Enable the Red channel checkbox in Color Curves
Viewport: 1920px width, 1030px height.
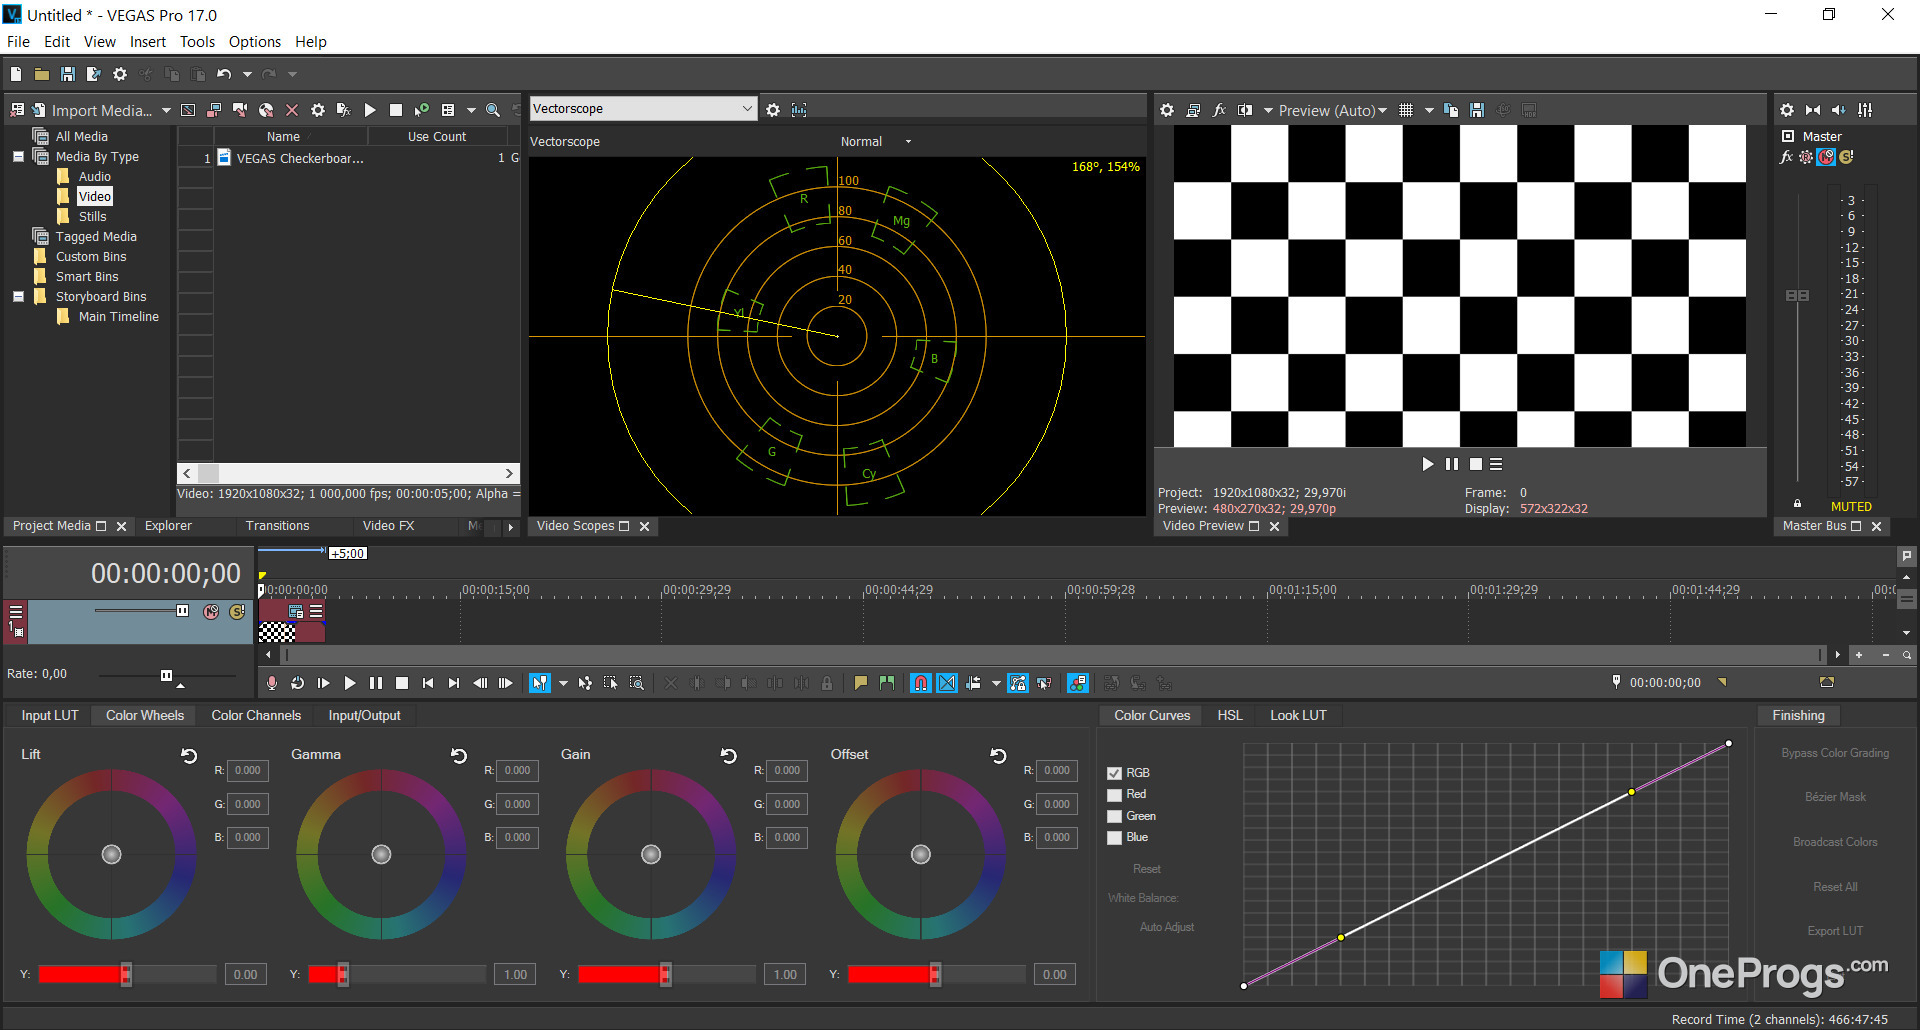(1114, 795)
